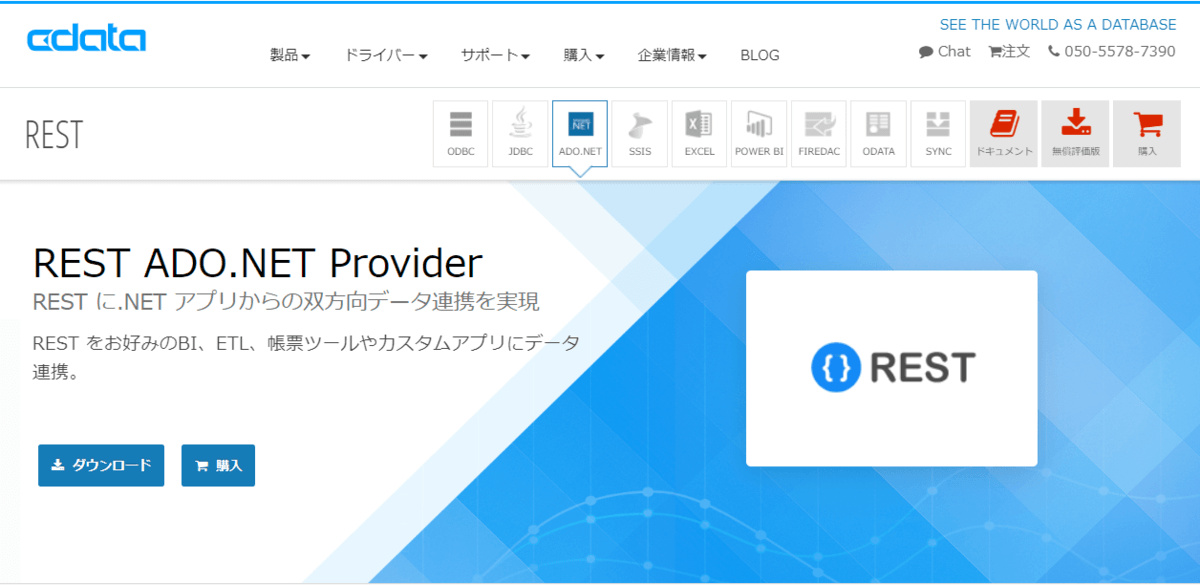Image resolution: width=1200 pixels, height=585 pixels.
Task: Expand the ドライバー menu
Action: (386, 55)
